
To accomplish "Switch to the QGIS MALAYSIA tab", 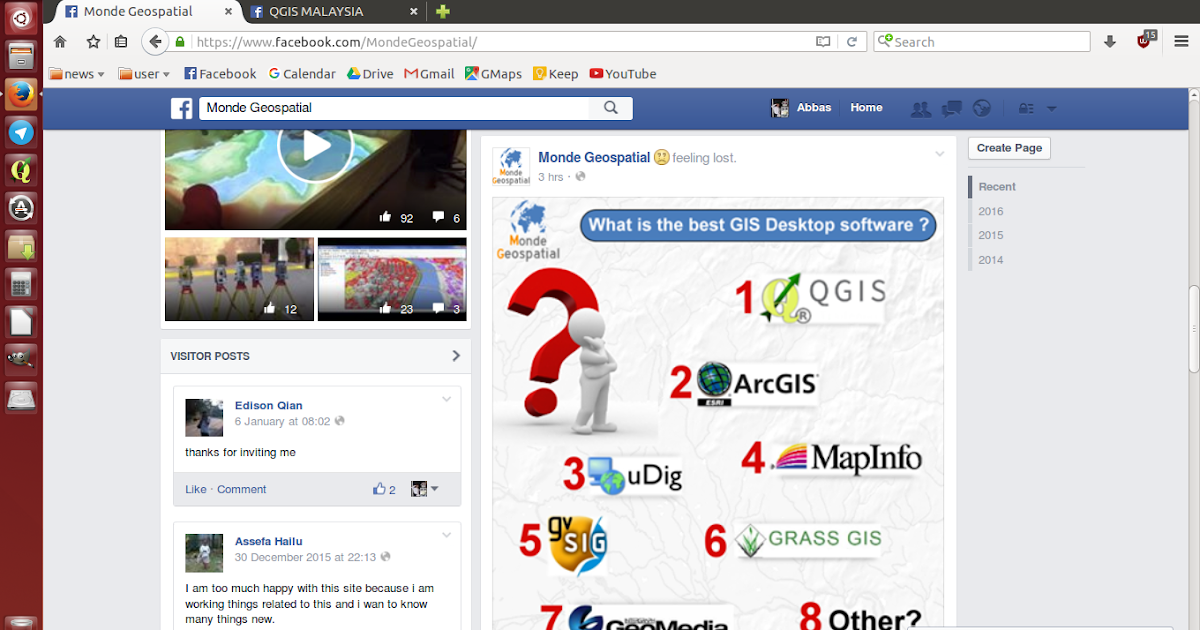I will point(316,12).
